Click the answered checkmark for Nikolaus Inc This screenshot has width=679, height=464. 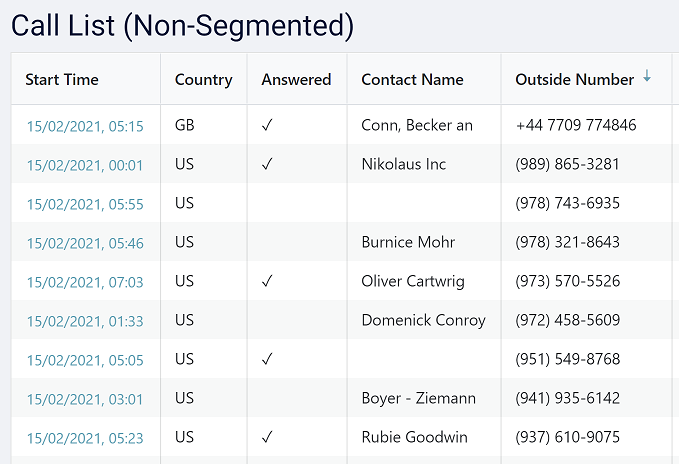267,164
